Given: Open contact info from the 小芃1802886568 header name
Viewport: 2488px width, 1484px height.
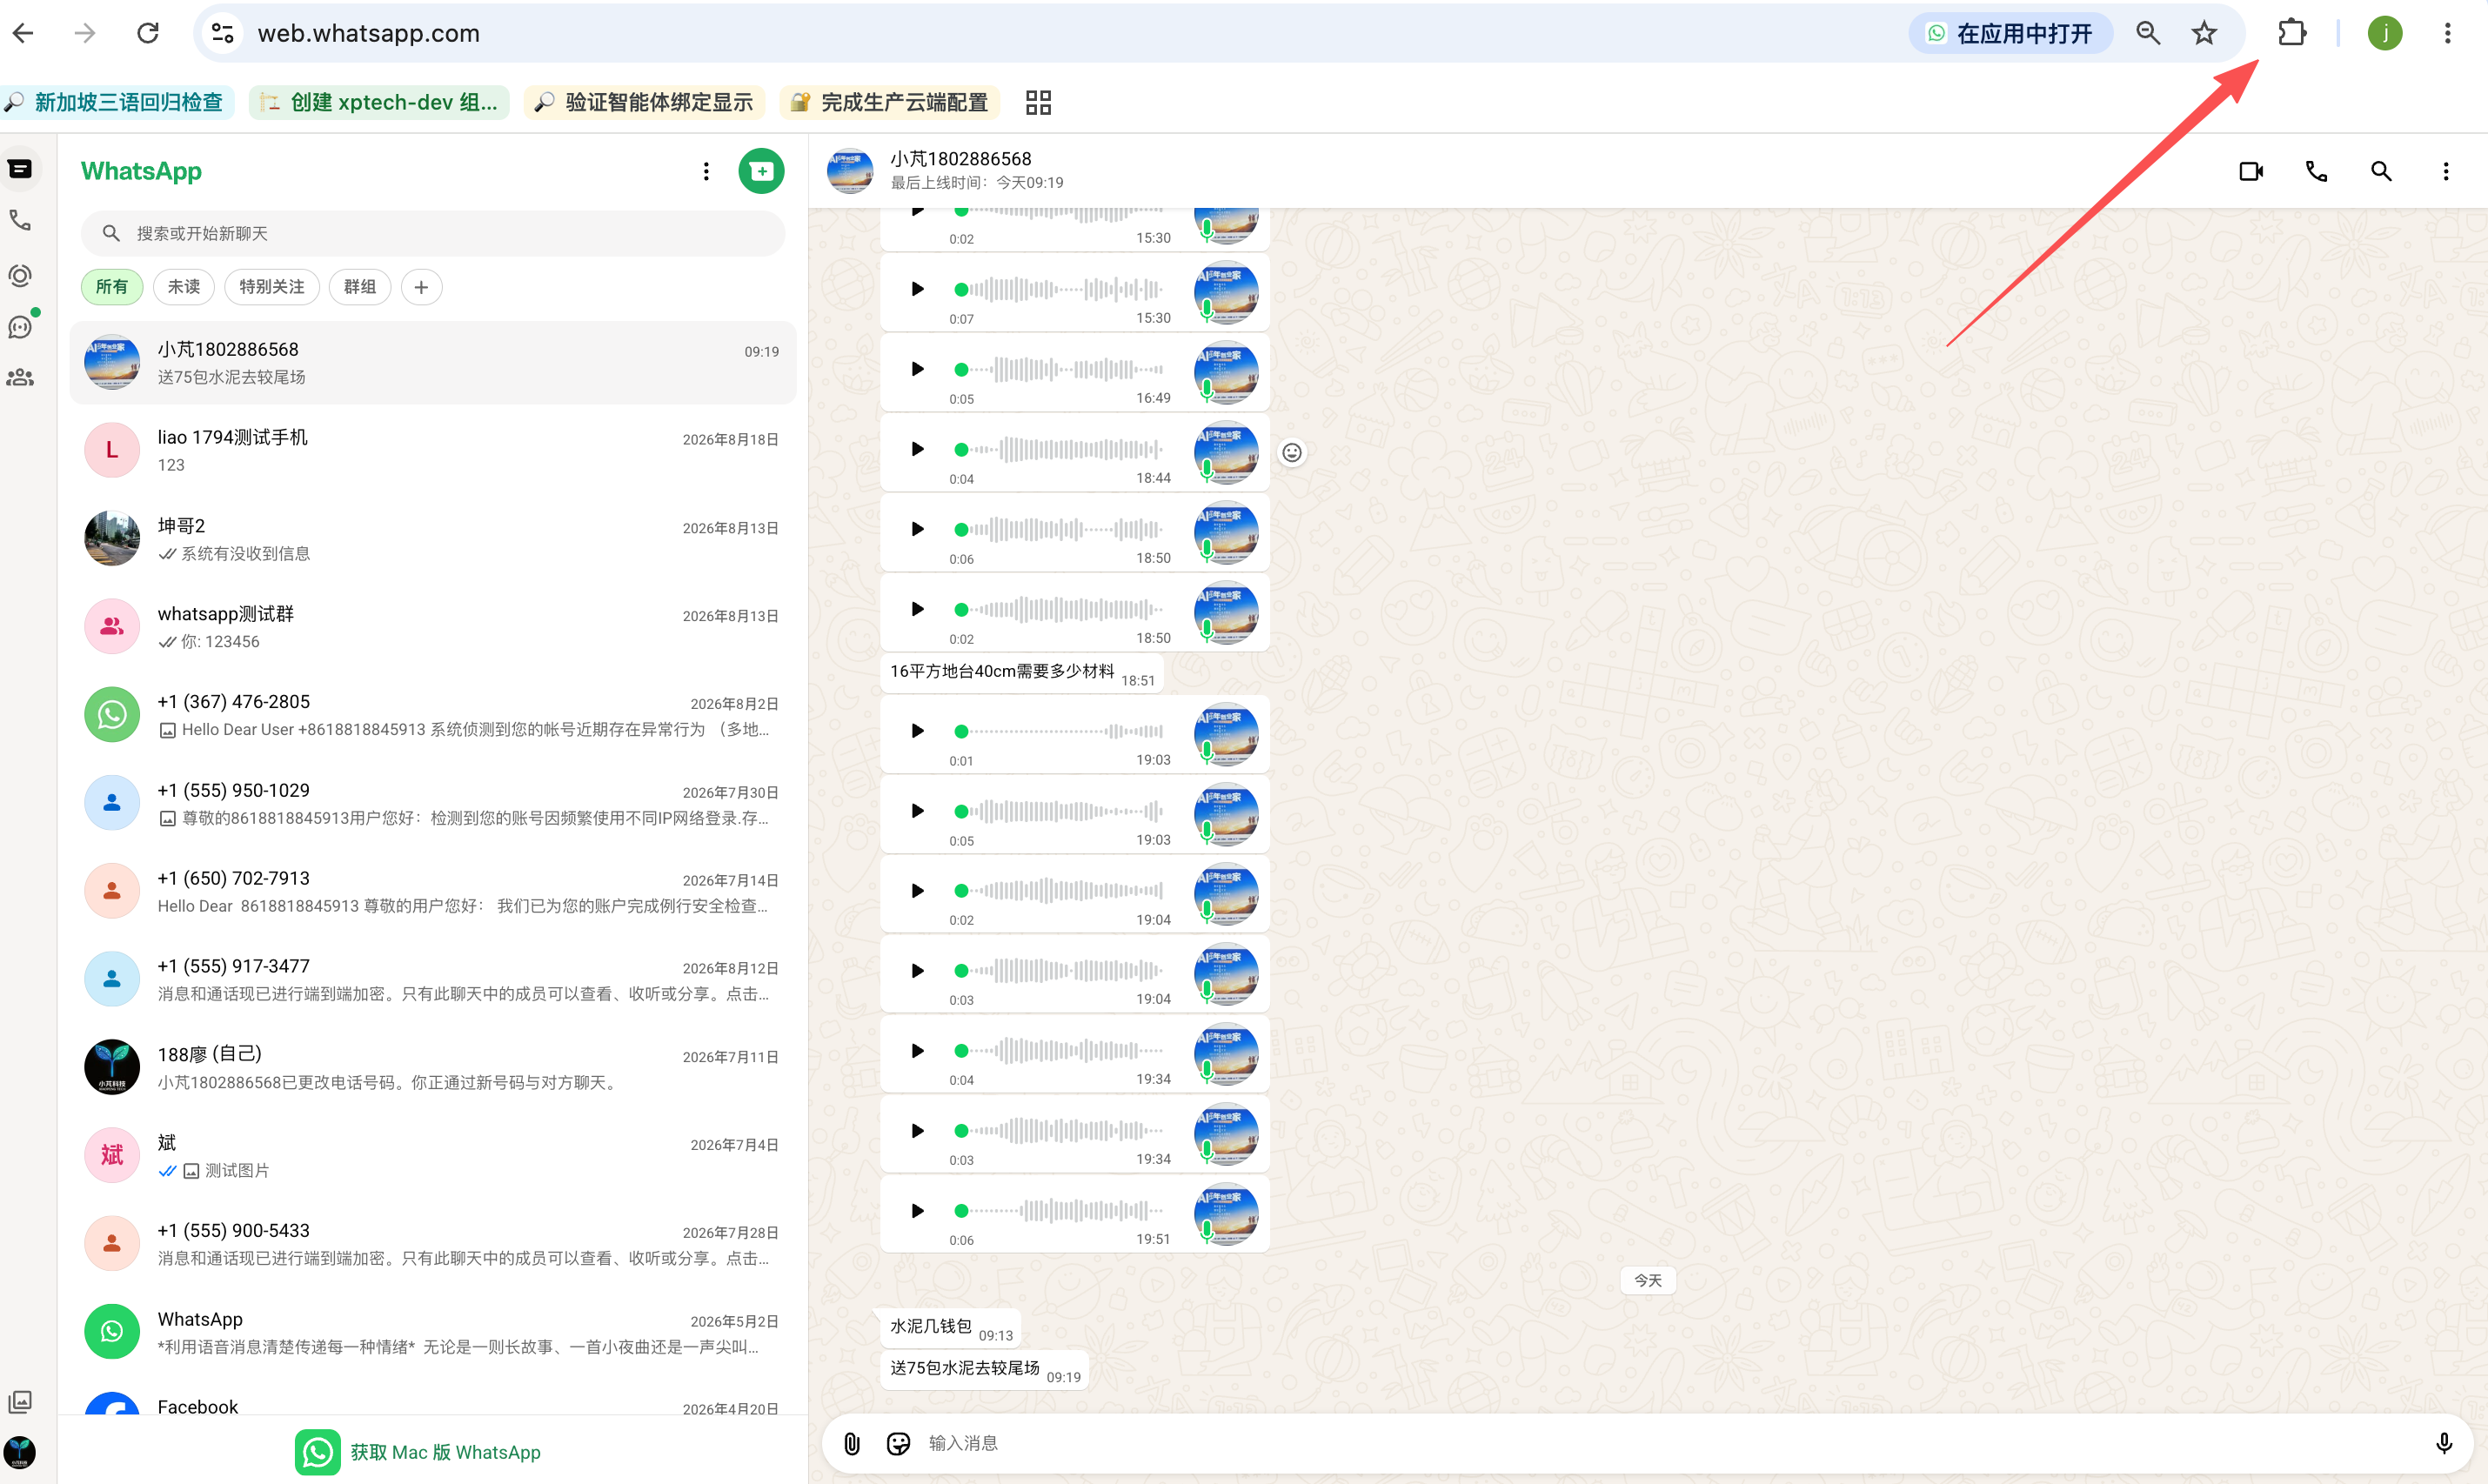Looking at the screenshot, I should (960, 159).
